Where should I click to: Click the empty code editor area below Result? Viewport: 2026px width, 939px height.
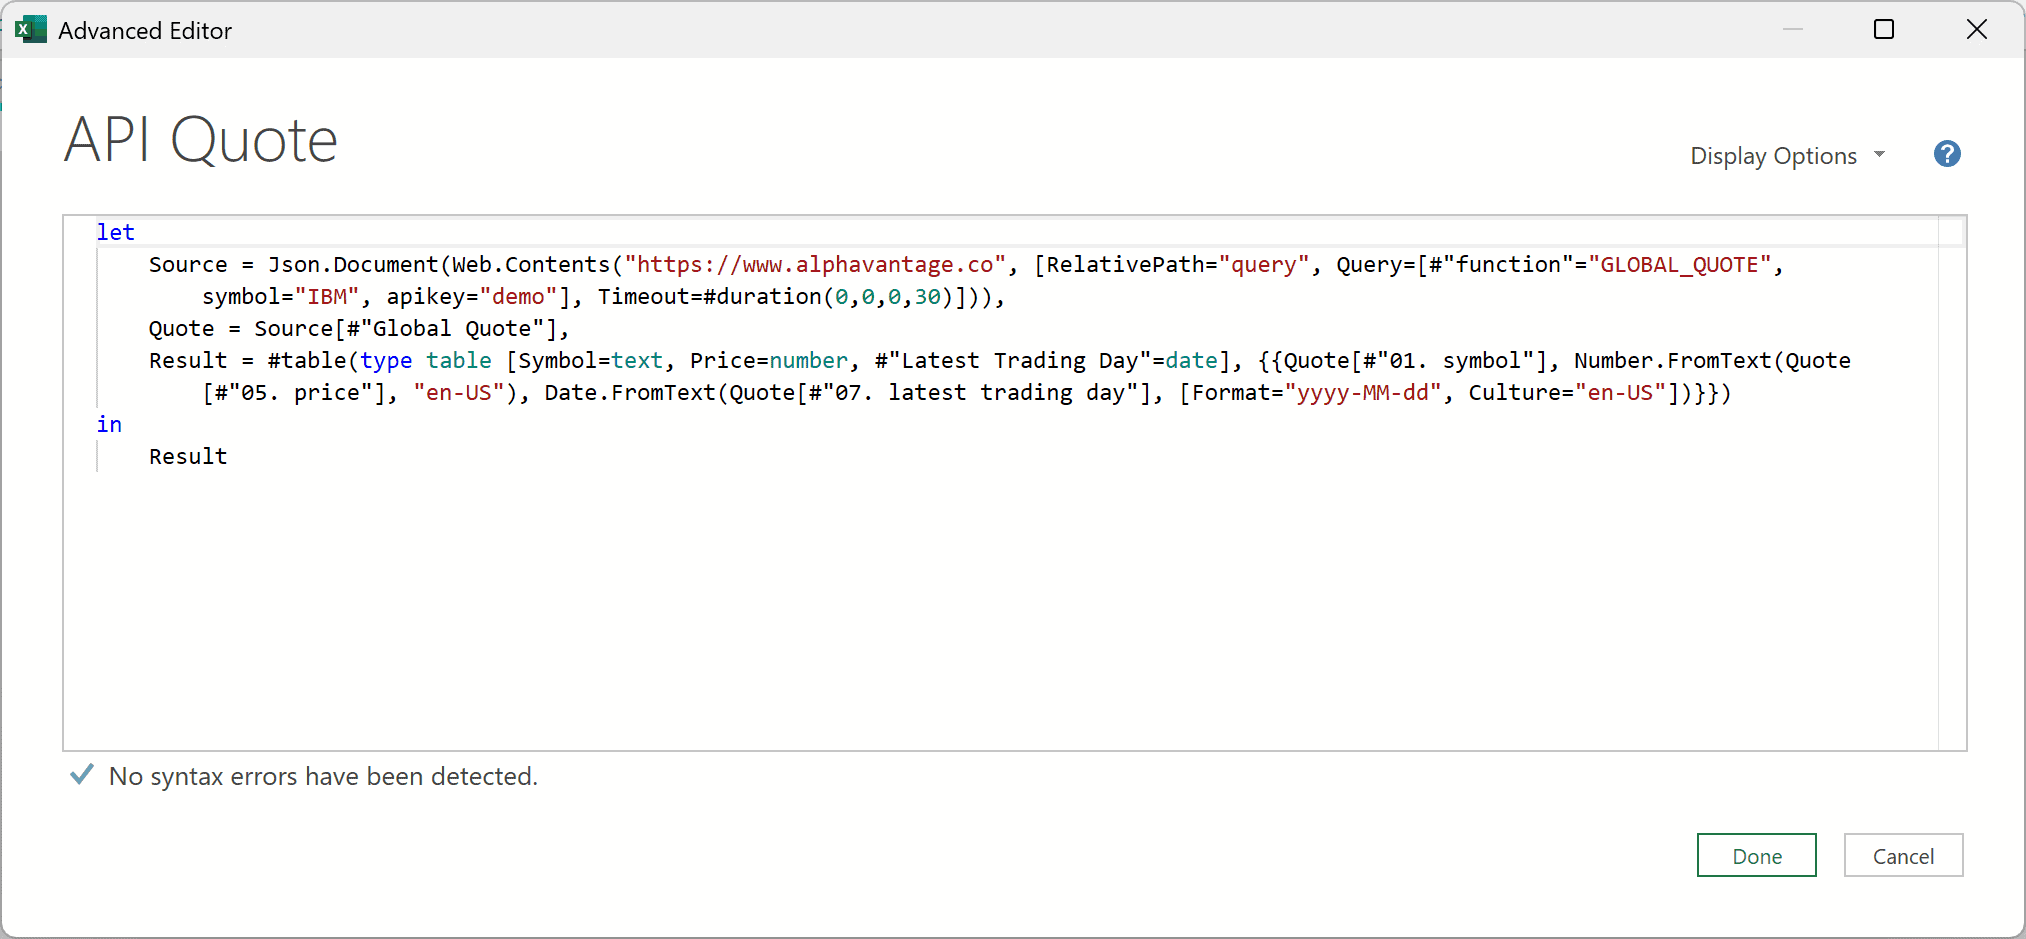coord(1000,610)
